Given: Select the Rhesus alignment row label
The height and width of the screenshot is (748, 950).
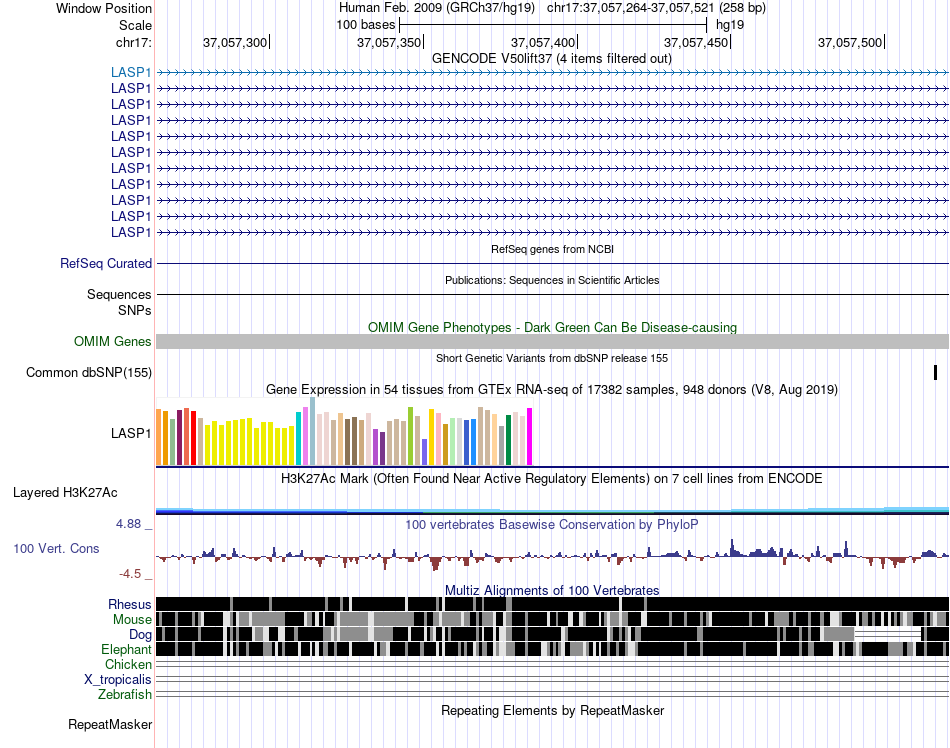Looking at the screenshot, I should coord(130,604).
